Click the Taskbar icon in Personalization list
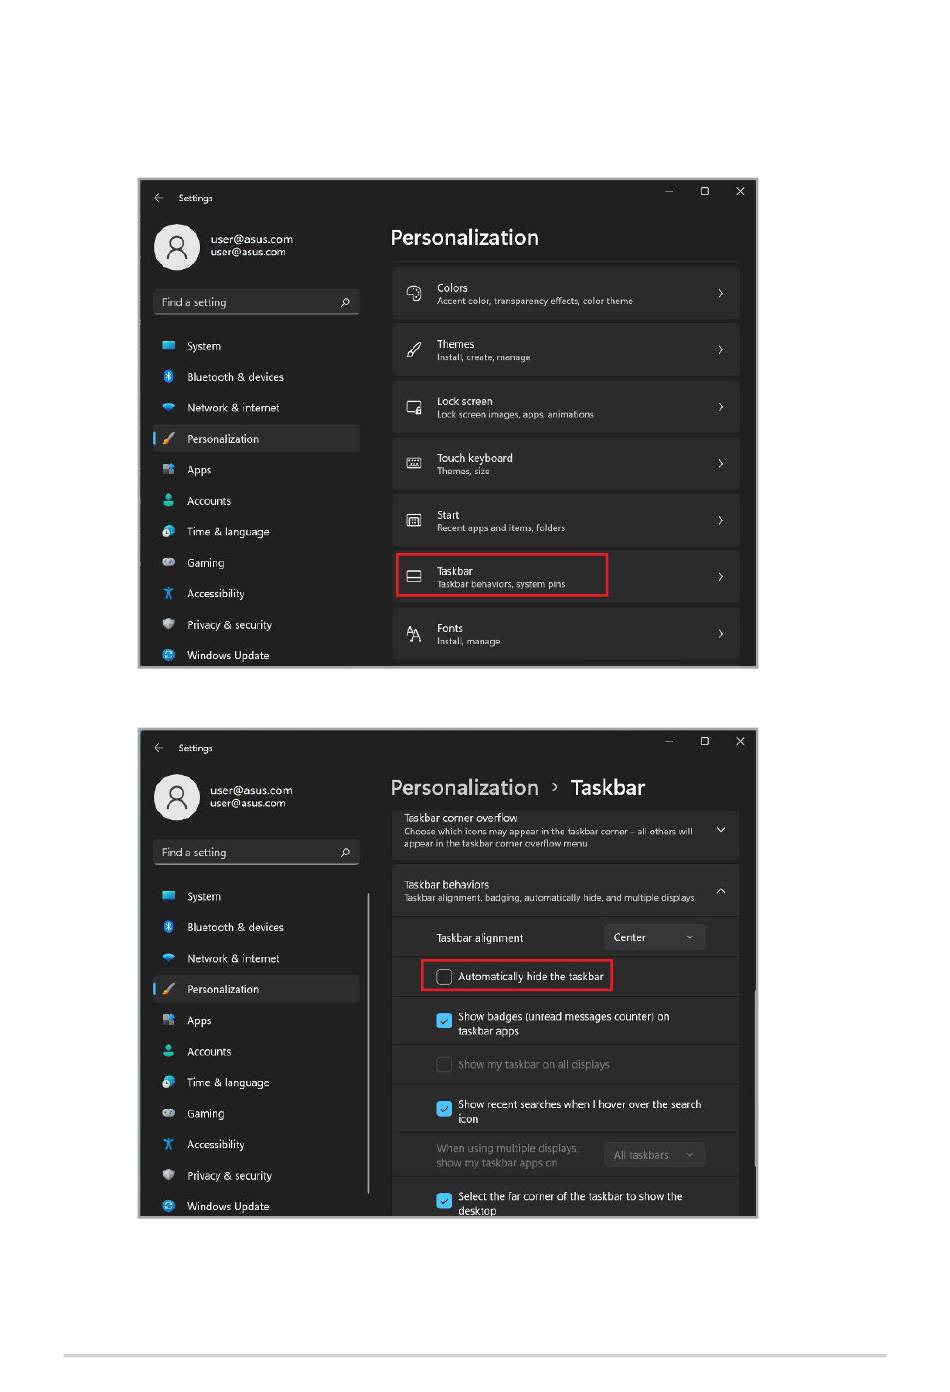Viewport: 950px width, 1392px height. pos(414,577)
